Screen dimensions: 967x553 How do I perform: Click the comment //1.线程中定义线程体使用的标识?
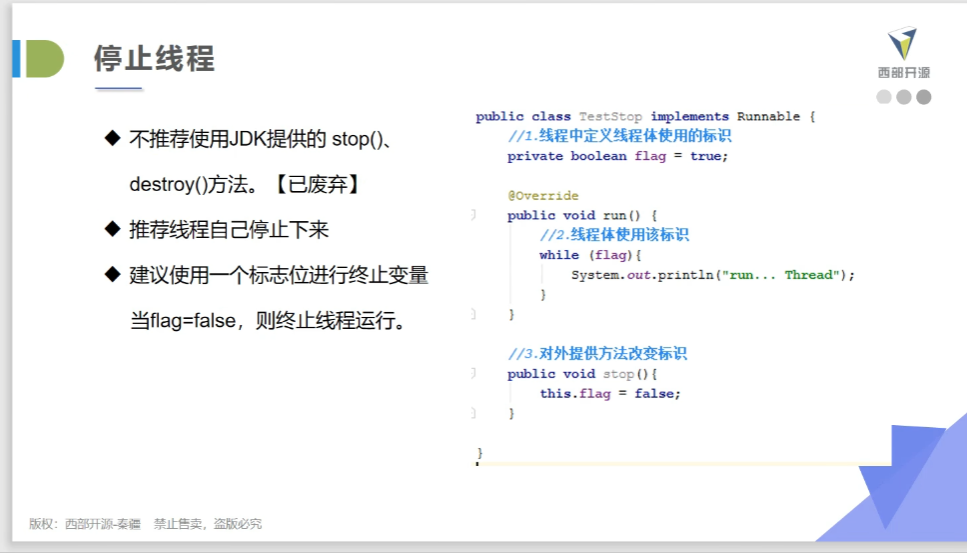619,136
